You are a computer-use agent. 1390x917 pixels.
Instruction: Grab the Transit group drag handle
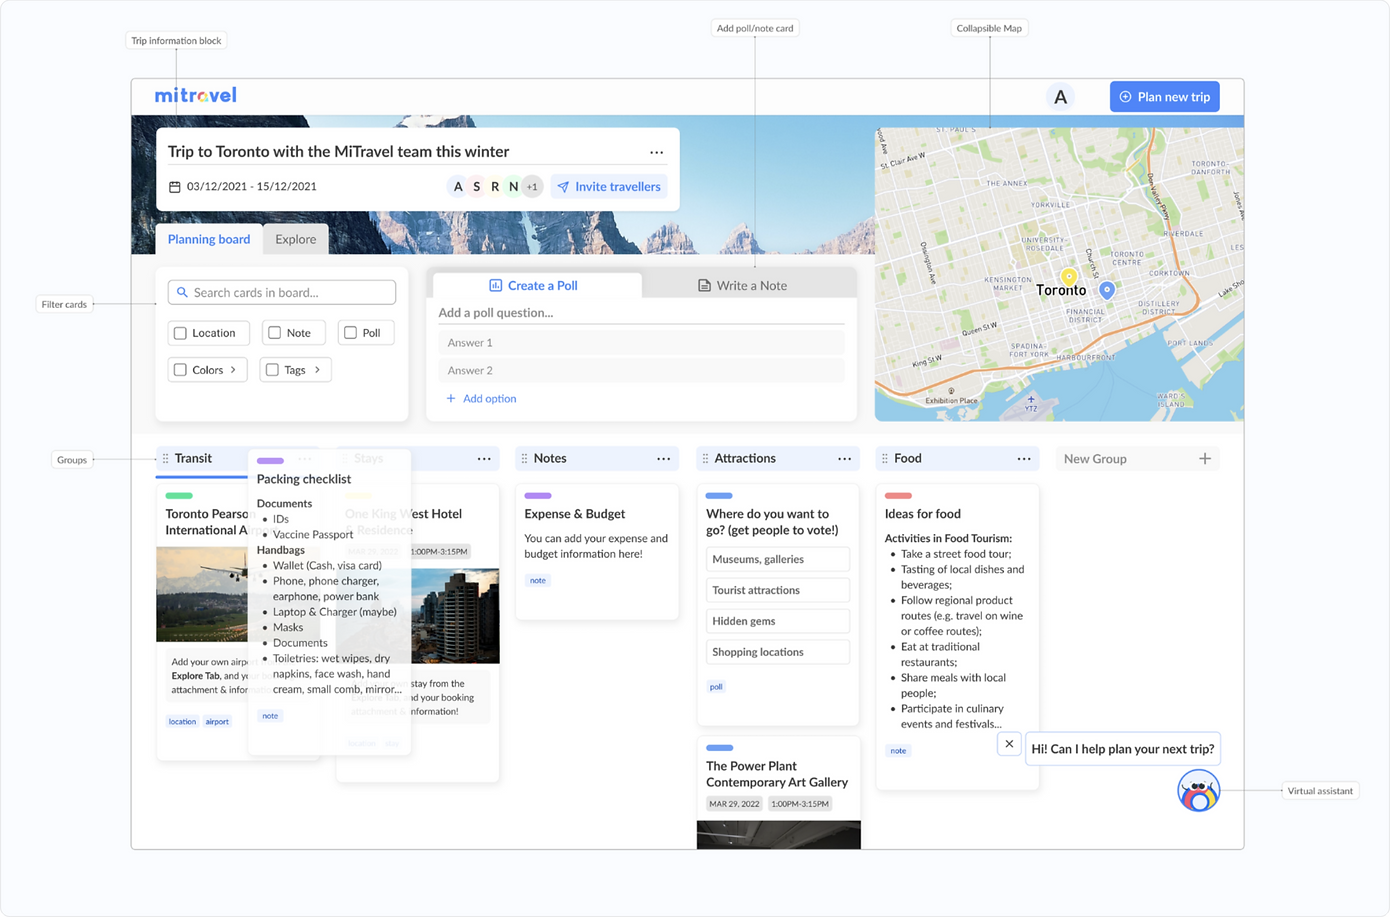[166, 459]
